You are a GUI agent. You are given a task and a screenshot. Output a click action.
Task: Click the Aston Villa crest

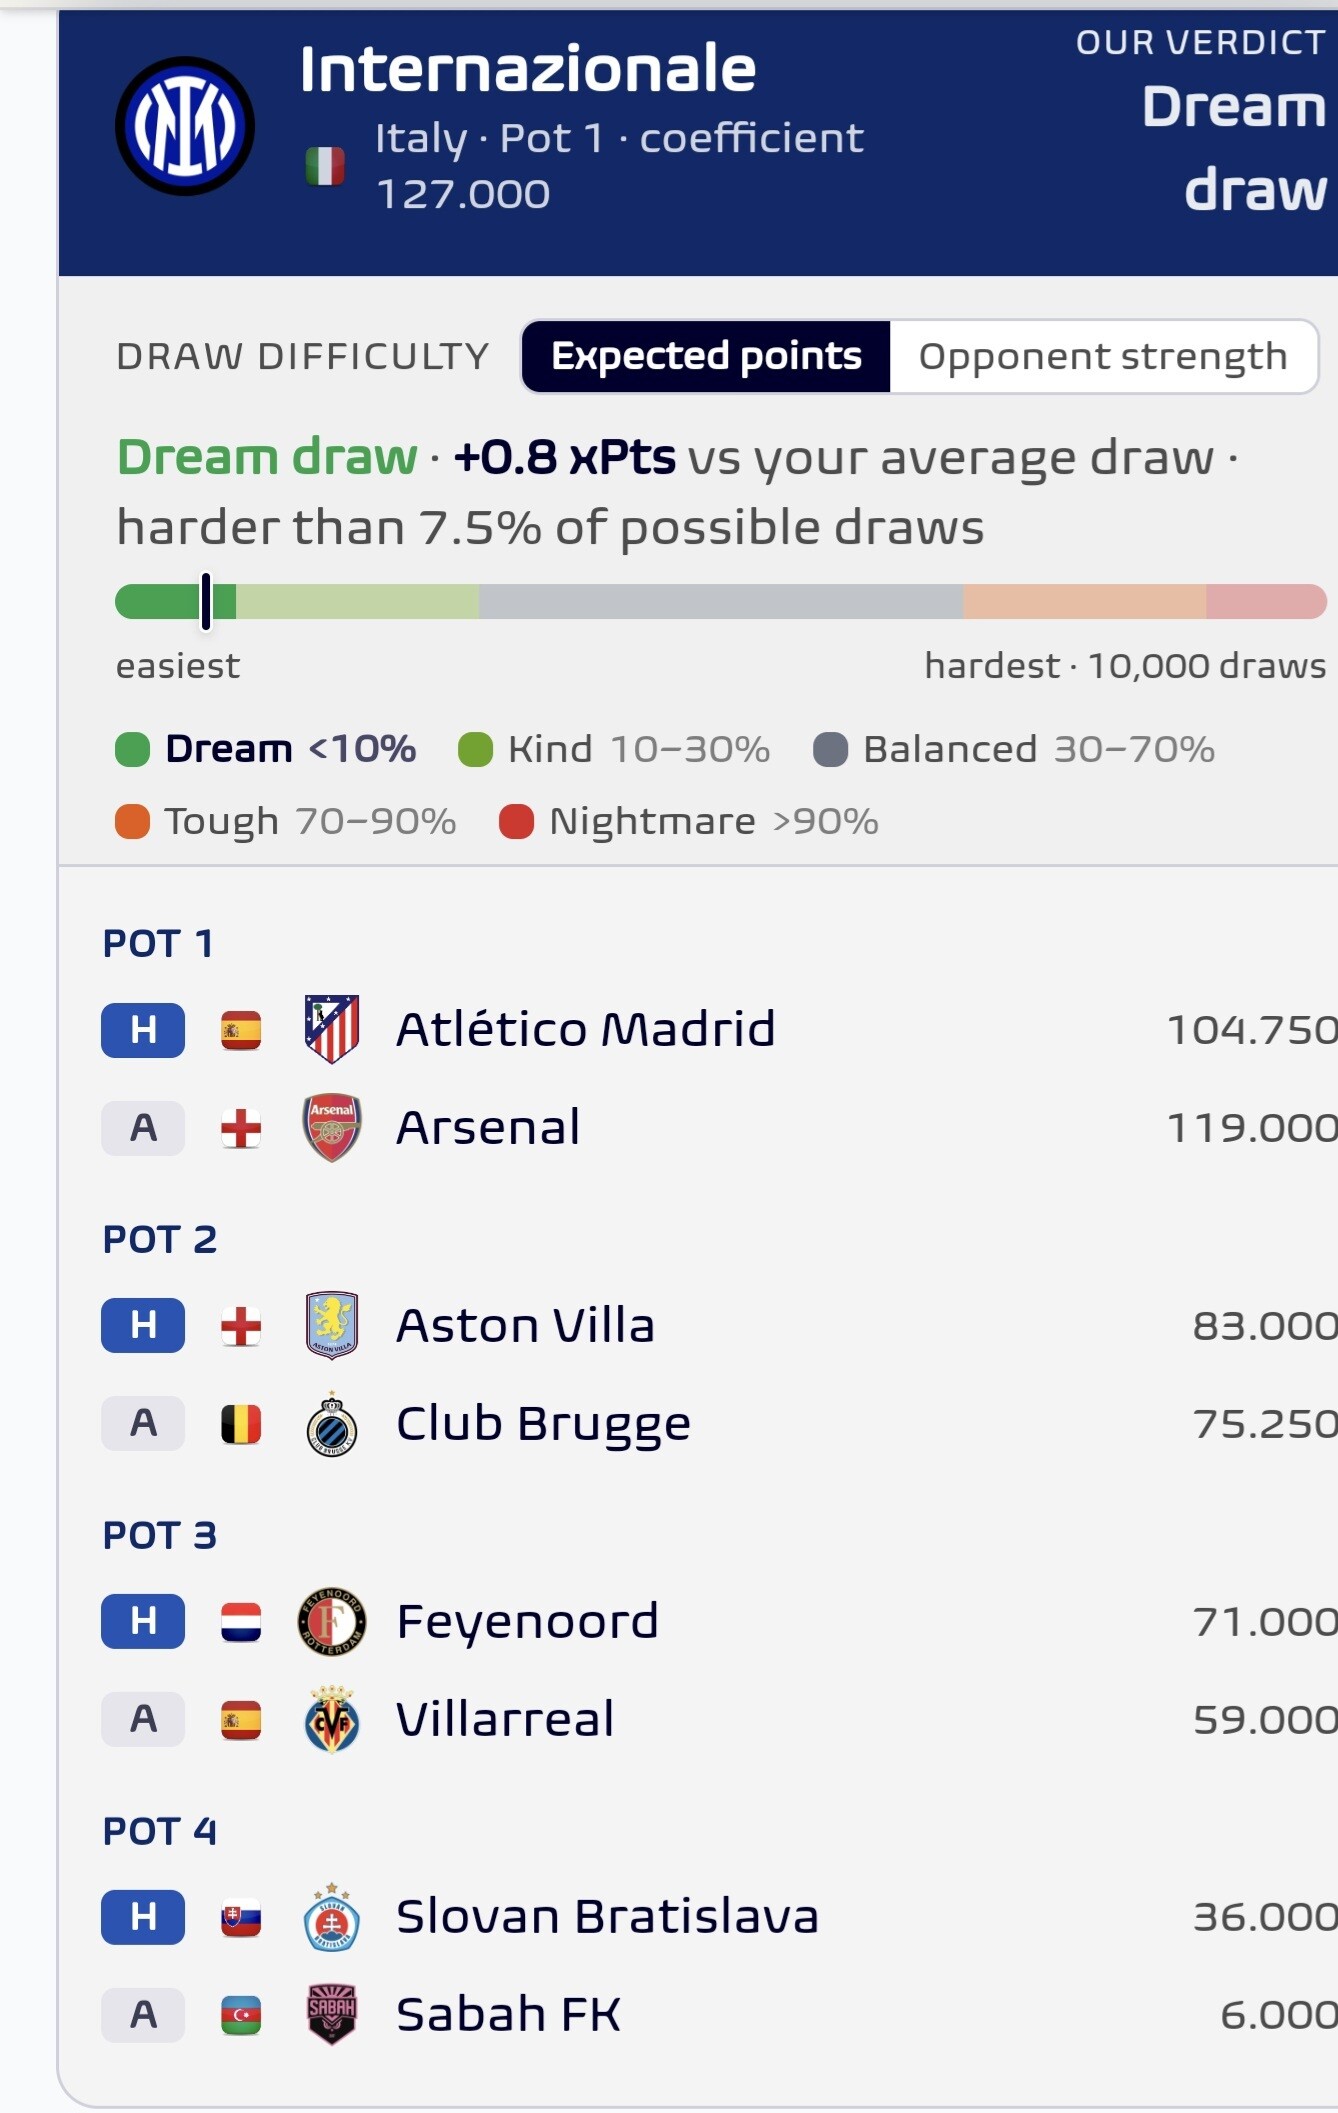[x=332, y=1324]
